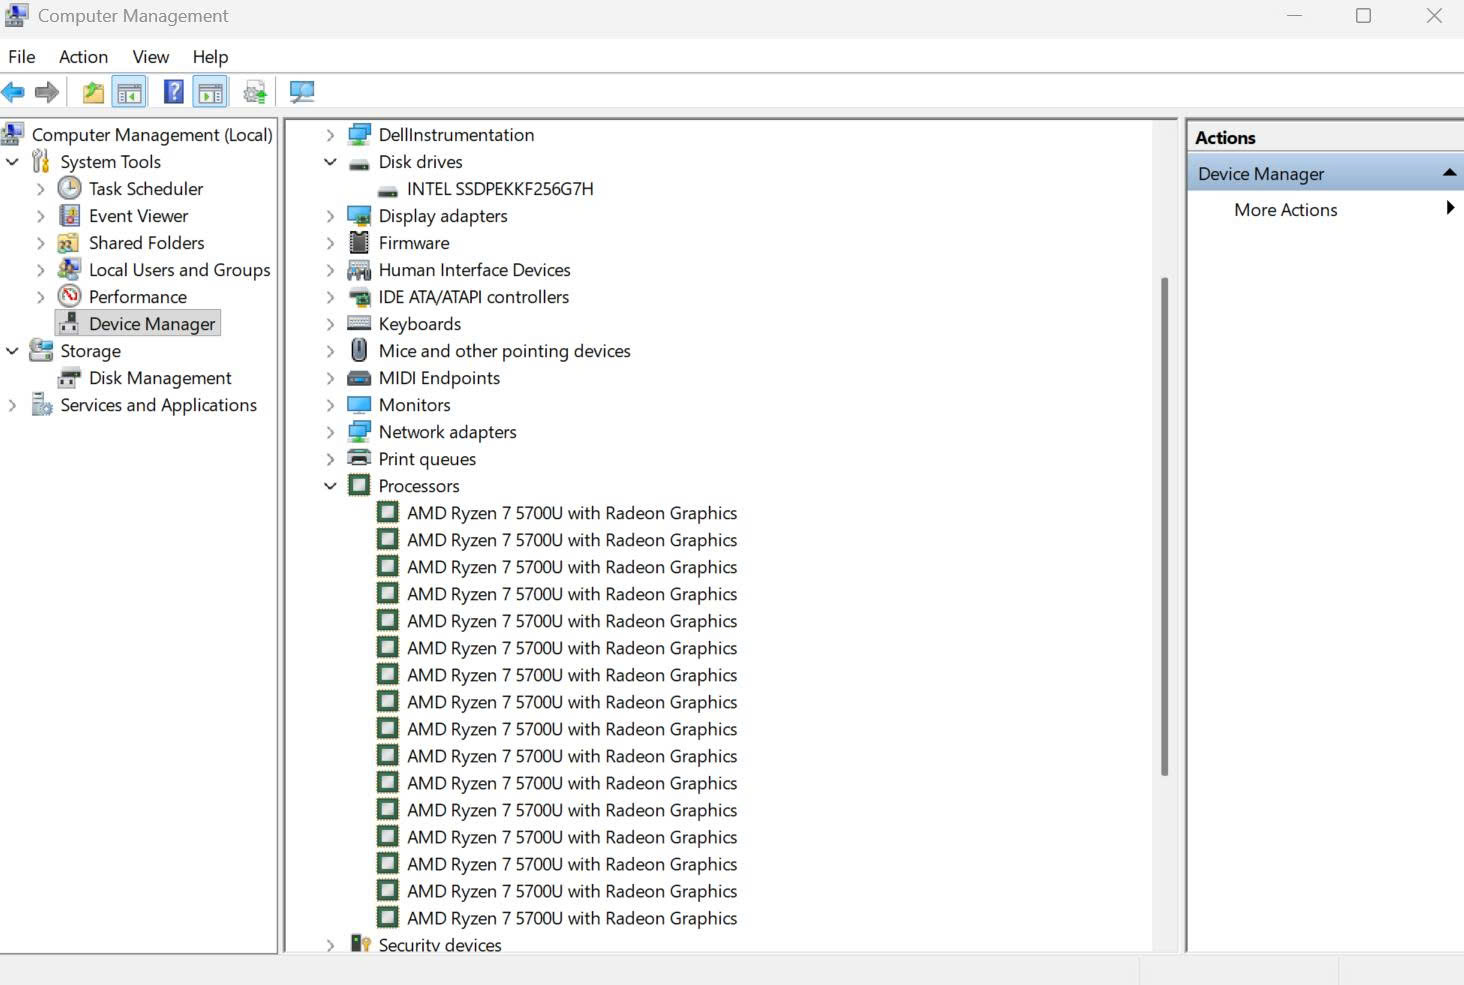
Task: Expand the Monitors category arrow
Action: [330, 405]
